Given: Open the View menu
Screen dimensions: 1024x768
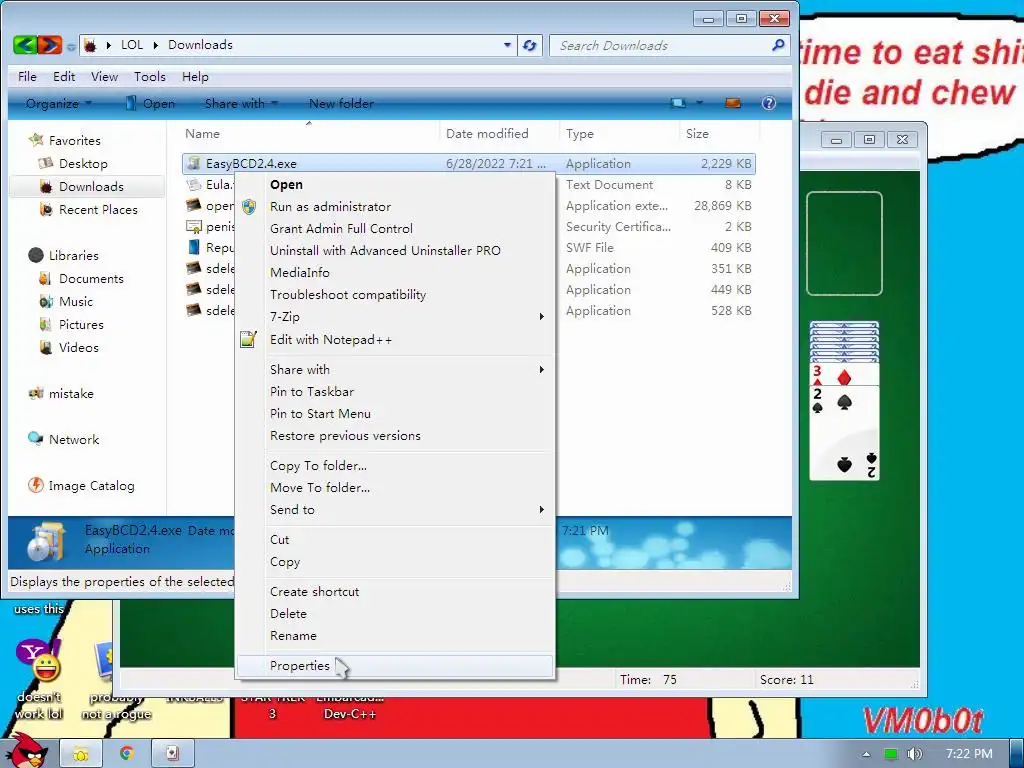Looking at the screenshot, I should [104, 76].
